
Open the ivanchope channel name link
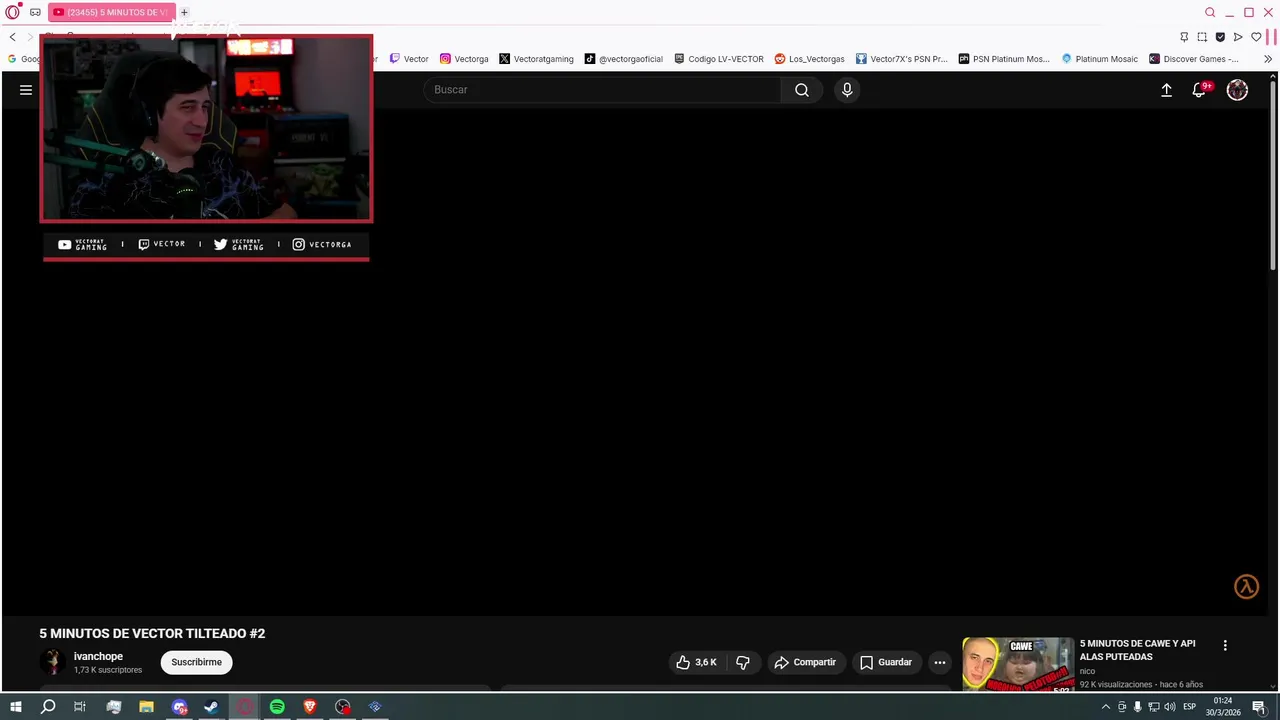pyautogui.click(x=98, y=657)
